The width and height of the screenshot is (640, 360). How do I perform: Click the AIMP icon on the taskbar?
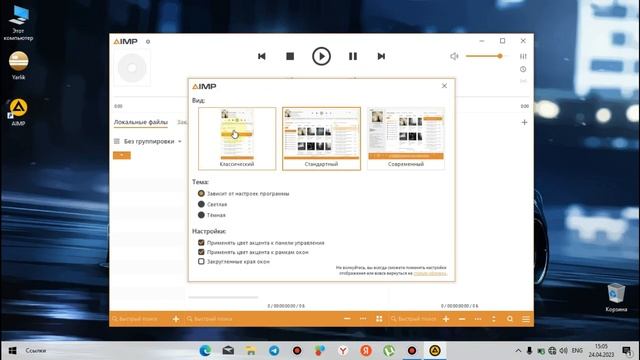coord(435,351)
